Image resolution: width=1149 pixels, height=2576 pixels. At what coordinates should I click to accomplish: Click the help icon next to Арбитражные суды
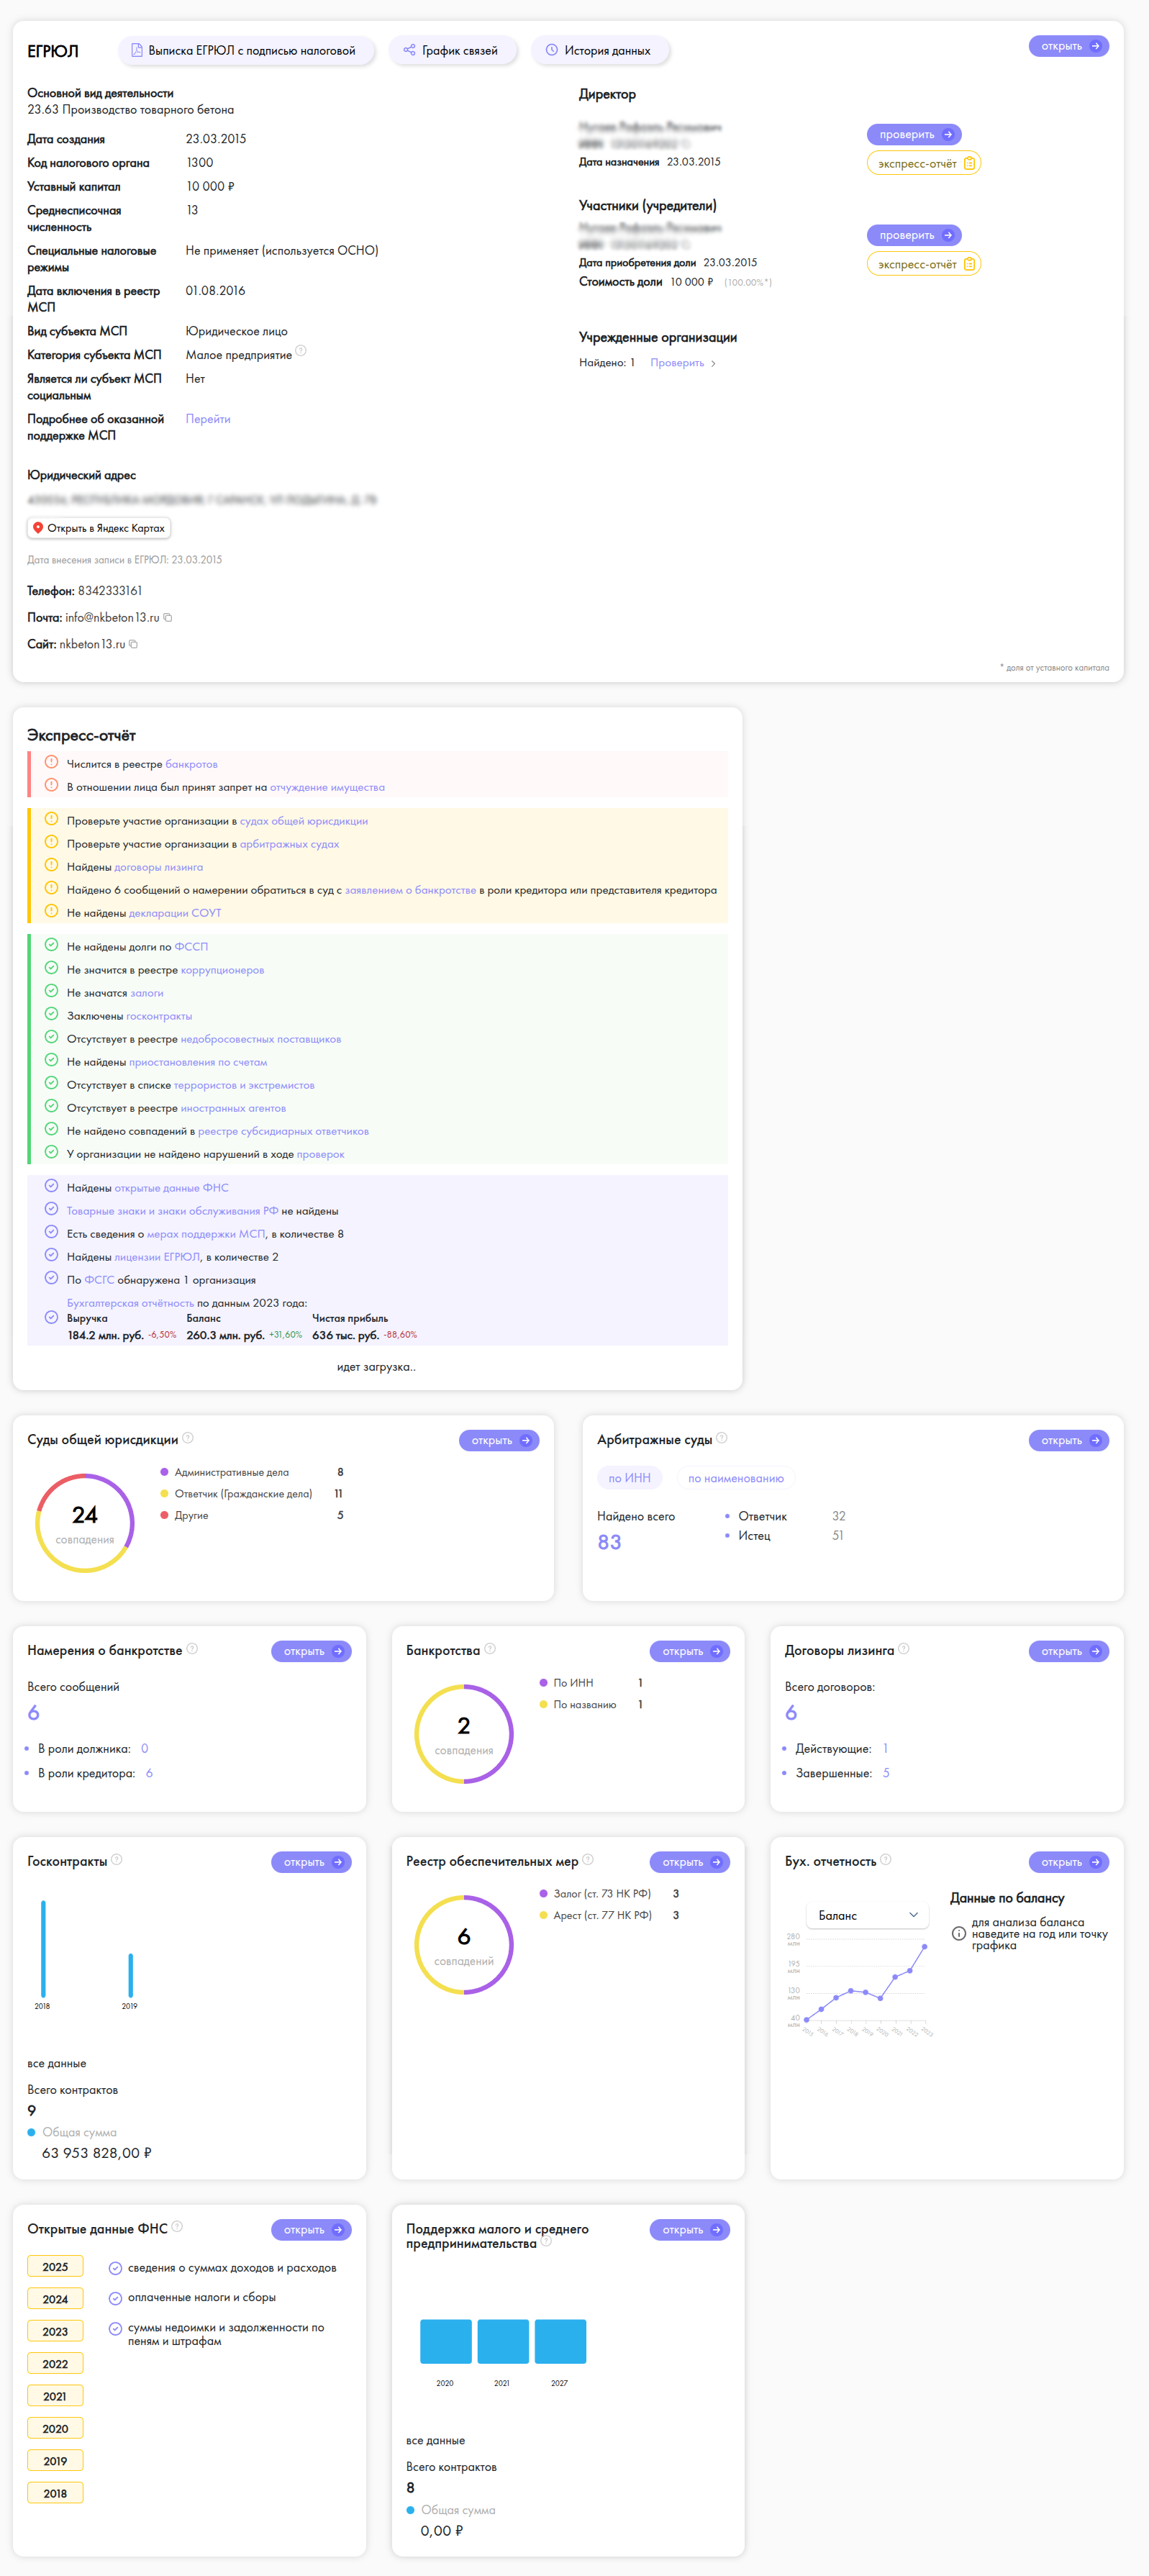(722, 1438)
